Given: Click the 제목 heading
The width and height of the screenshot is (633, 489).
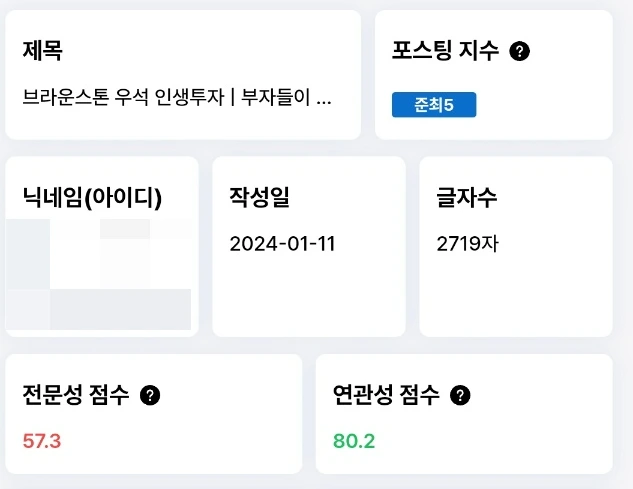Looking at the screenshot, I should 42,50.
